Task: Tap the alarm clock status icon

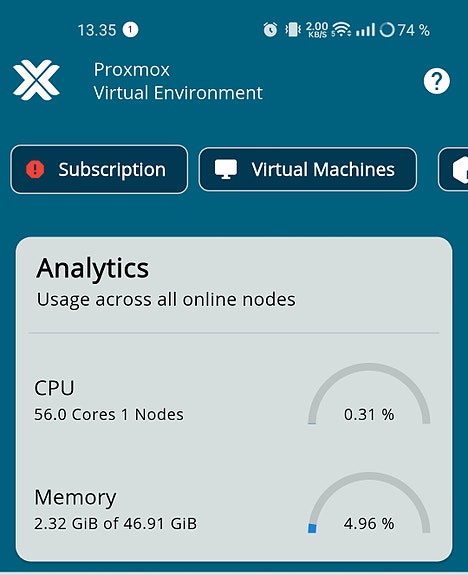Action: click(270, 30)
